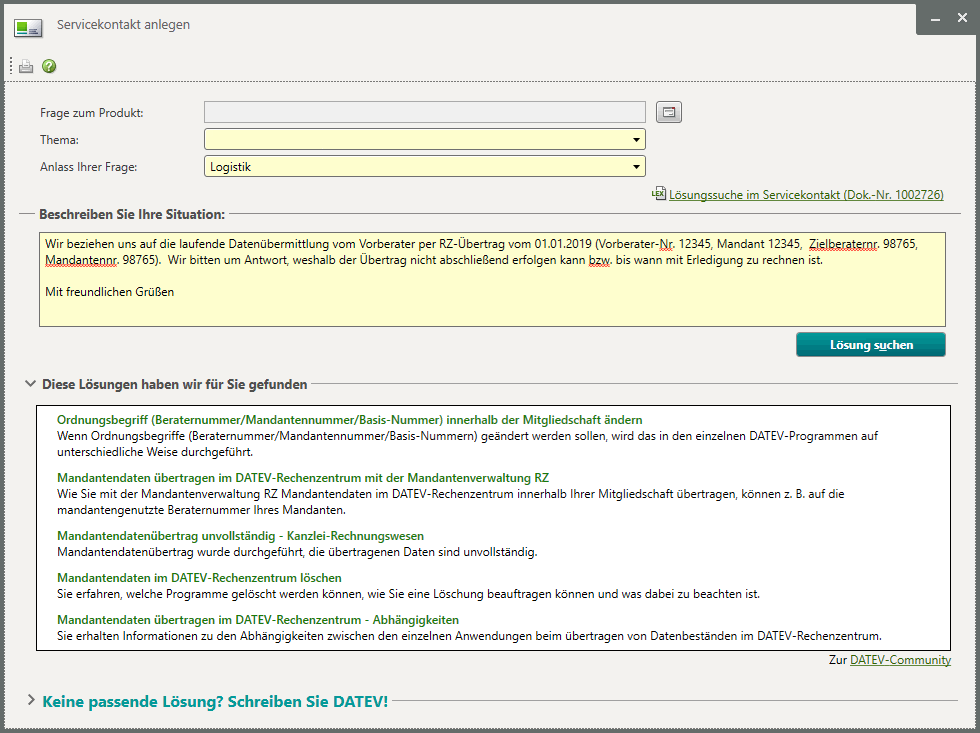Click the Servicekontakt window app icon

pos(28,28)
